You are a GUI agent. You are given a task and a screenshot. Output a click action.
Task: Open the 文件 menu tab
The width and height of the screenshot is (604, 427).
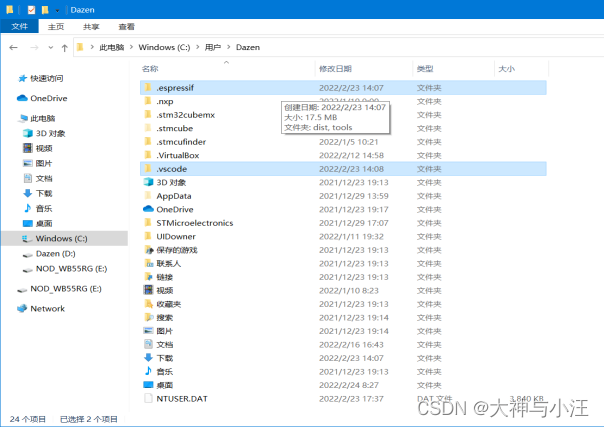(x=20, y=26)
